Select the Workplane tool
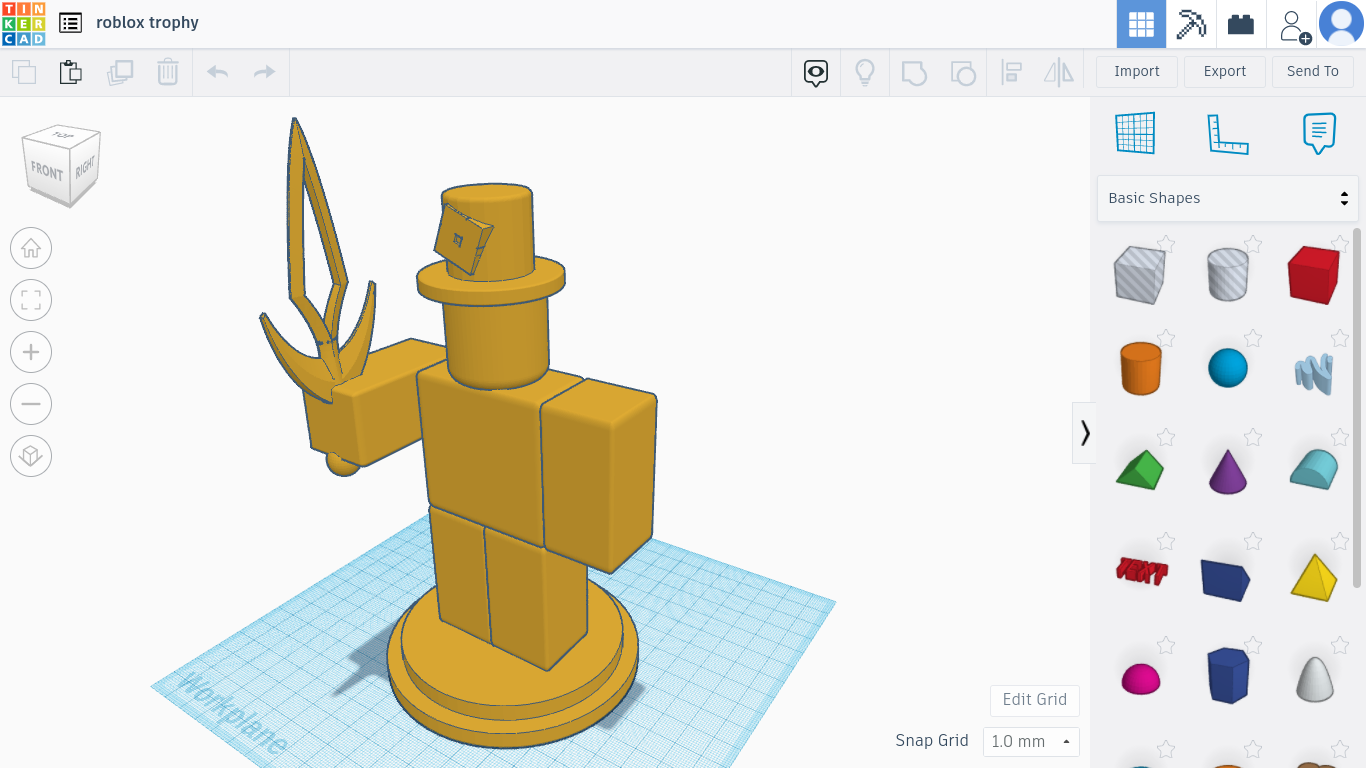The height and width of the screenshot is (768, 1366). 1135,133
